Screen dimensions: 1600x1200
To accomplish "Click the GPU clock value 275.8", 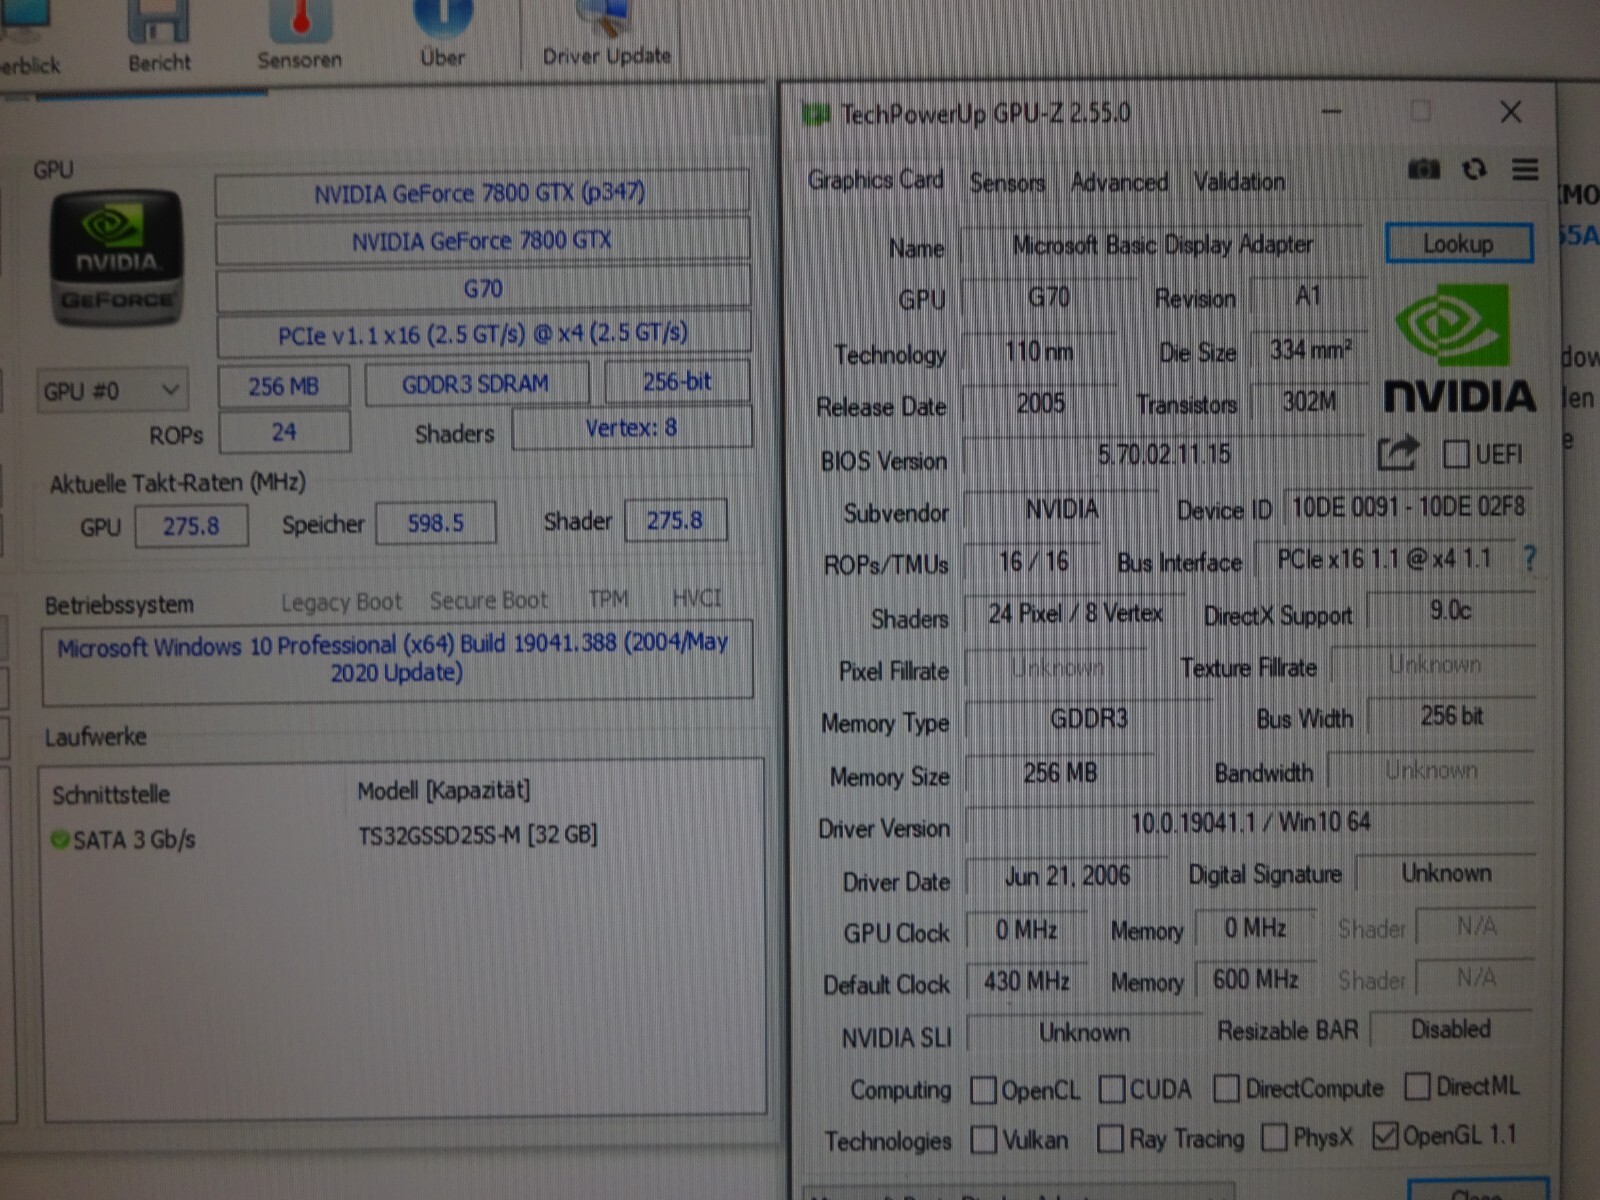I will 191,526.
